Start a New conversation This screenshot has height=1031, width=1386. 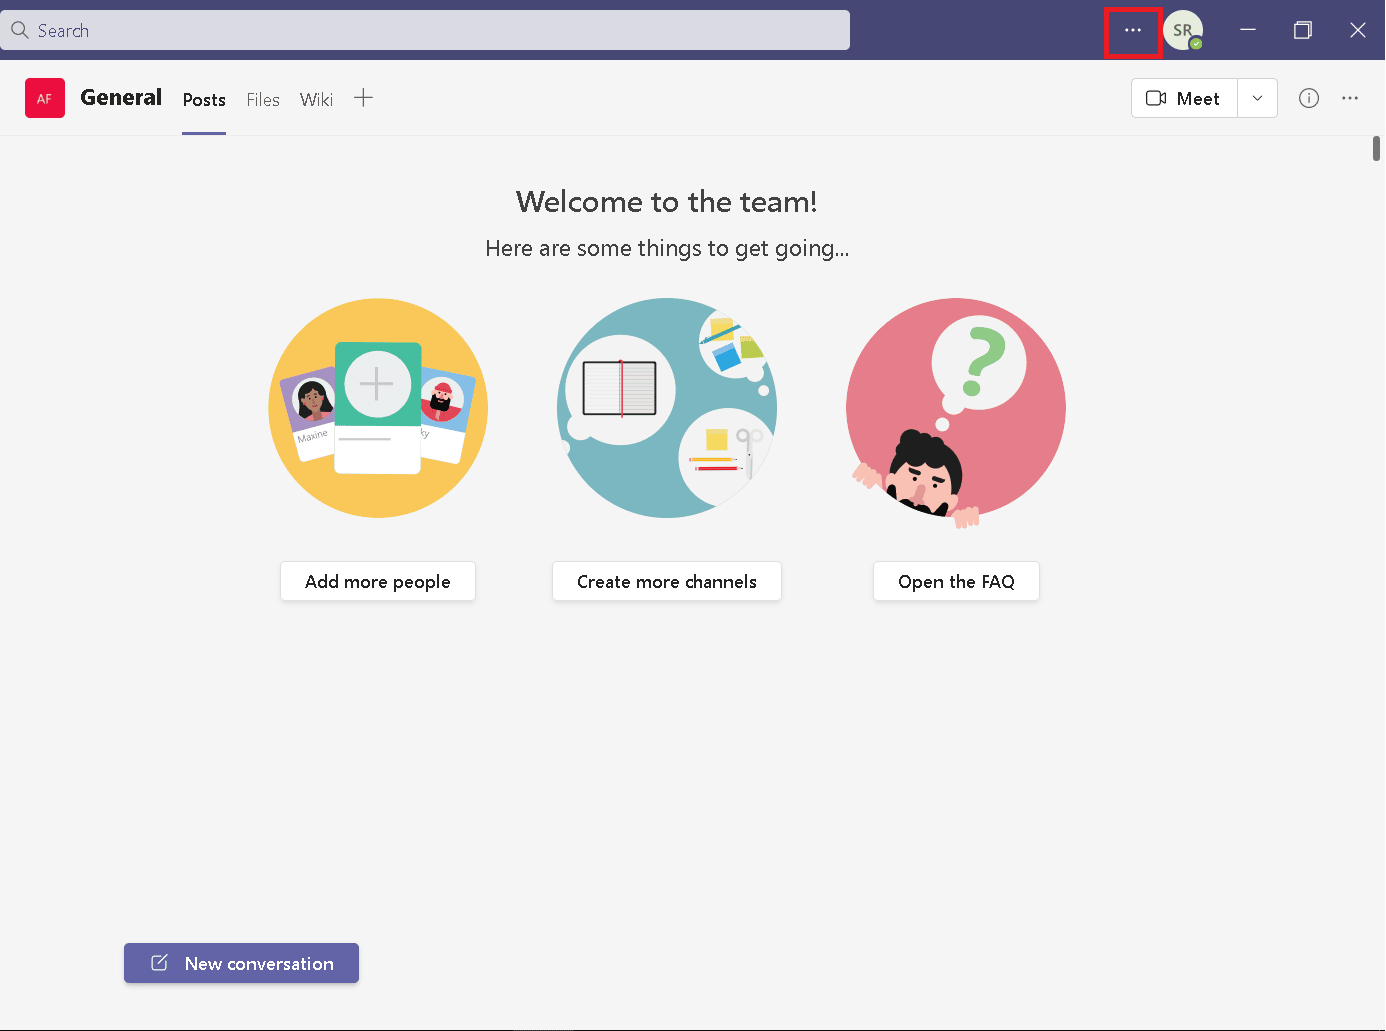click(241, 963)
